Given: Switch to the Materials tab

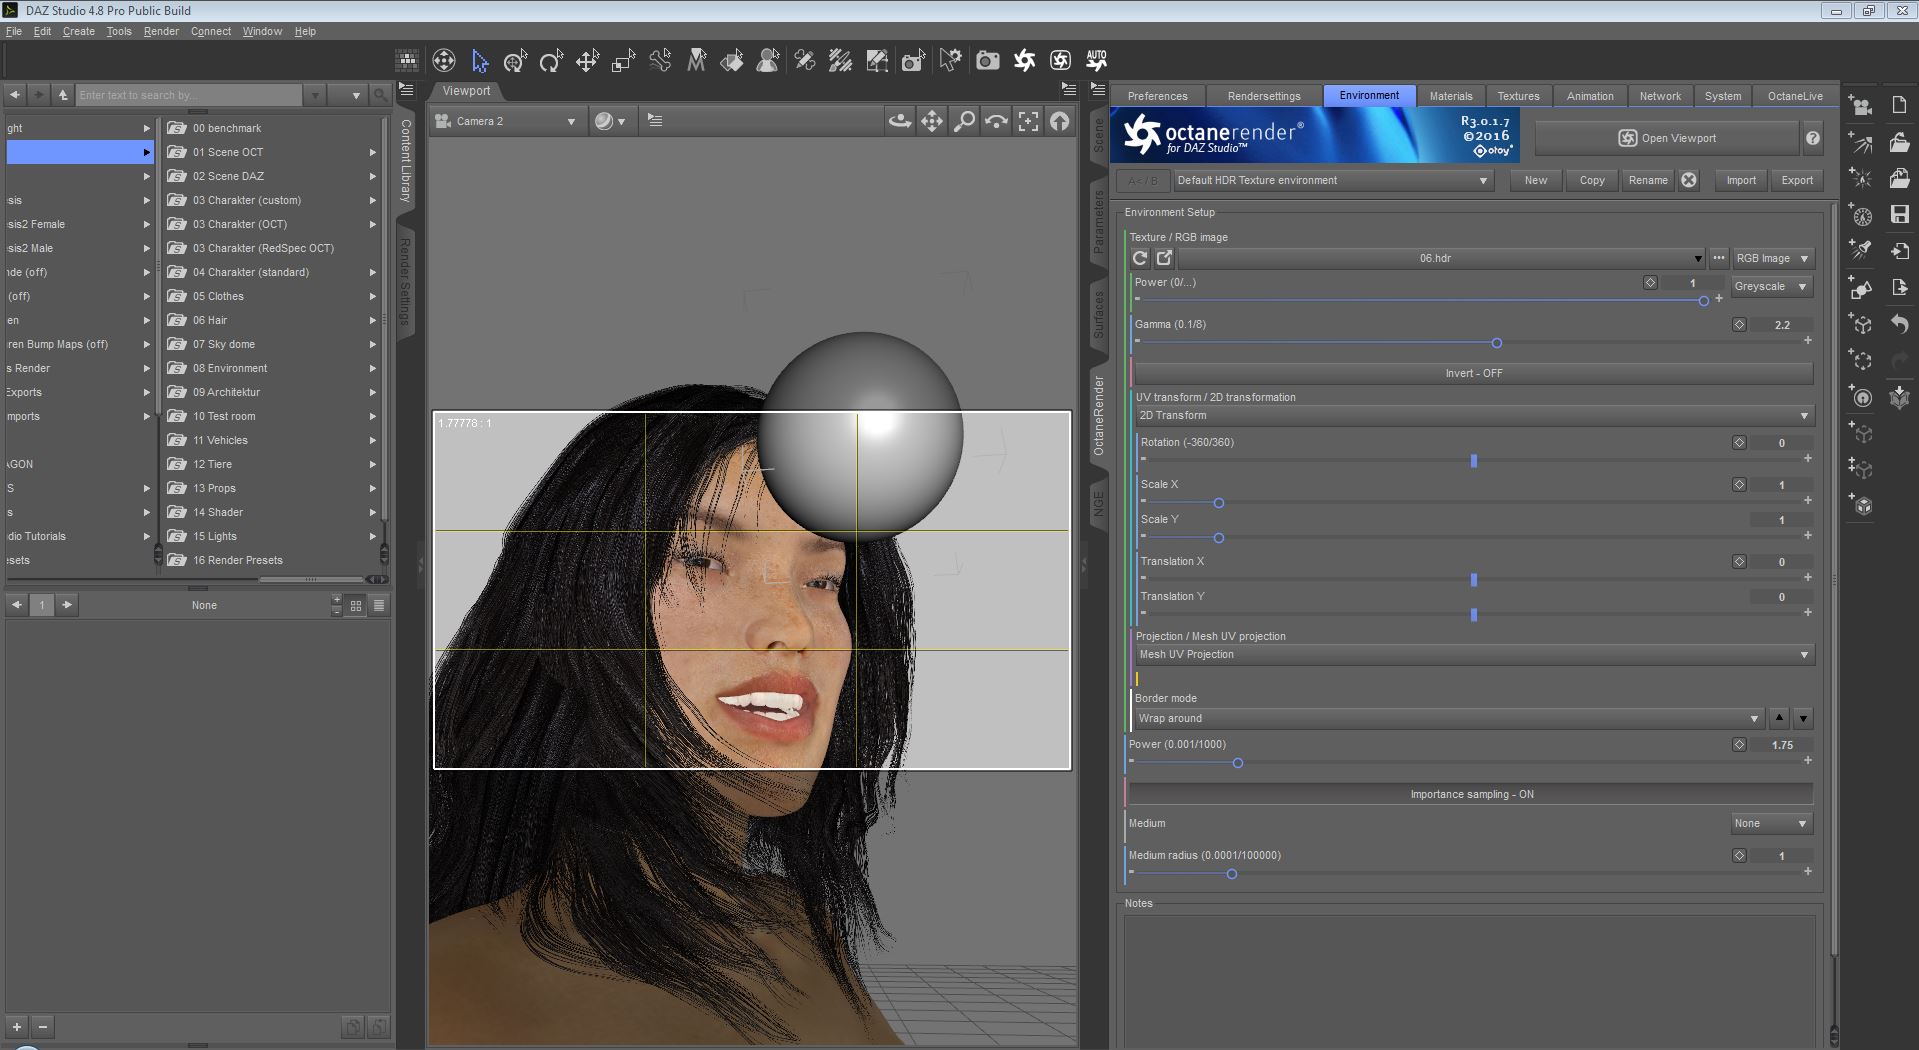Looking at the screenshot, I should pyautogui.click(x=1450, y=96).
